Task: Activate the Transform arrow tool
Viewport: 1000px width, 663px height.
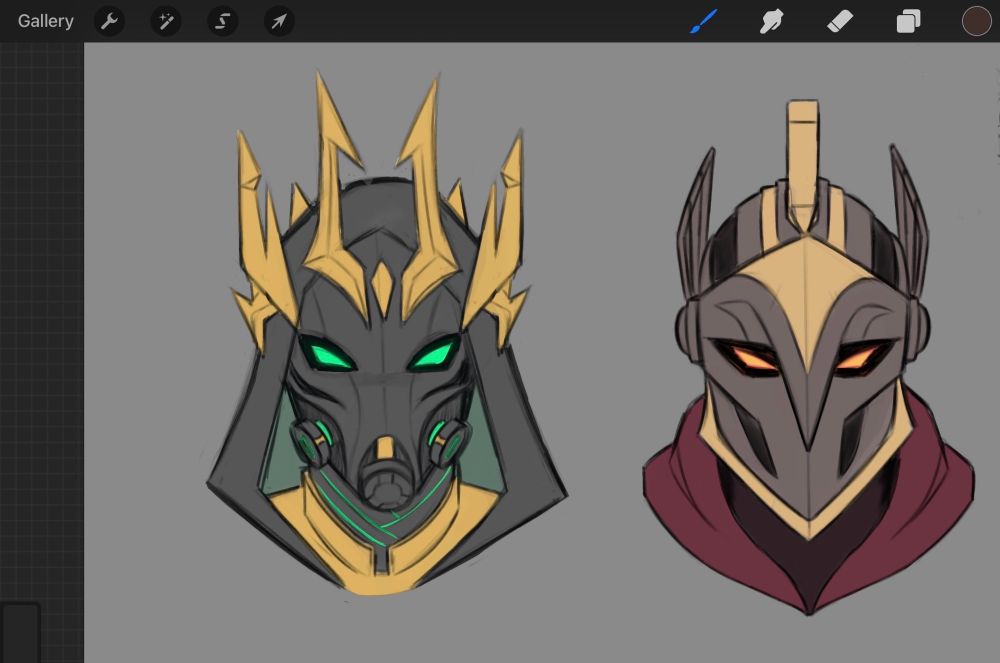Action: [279, 21]
